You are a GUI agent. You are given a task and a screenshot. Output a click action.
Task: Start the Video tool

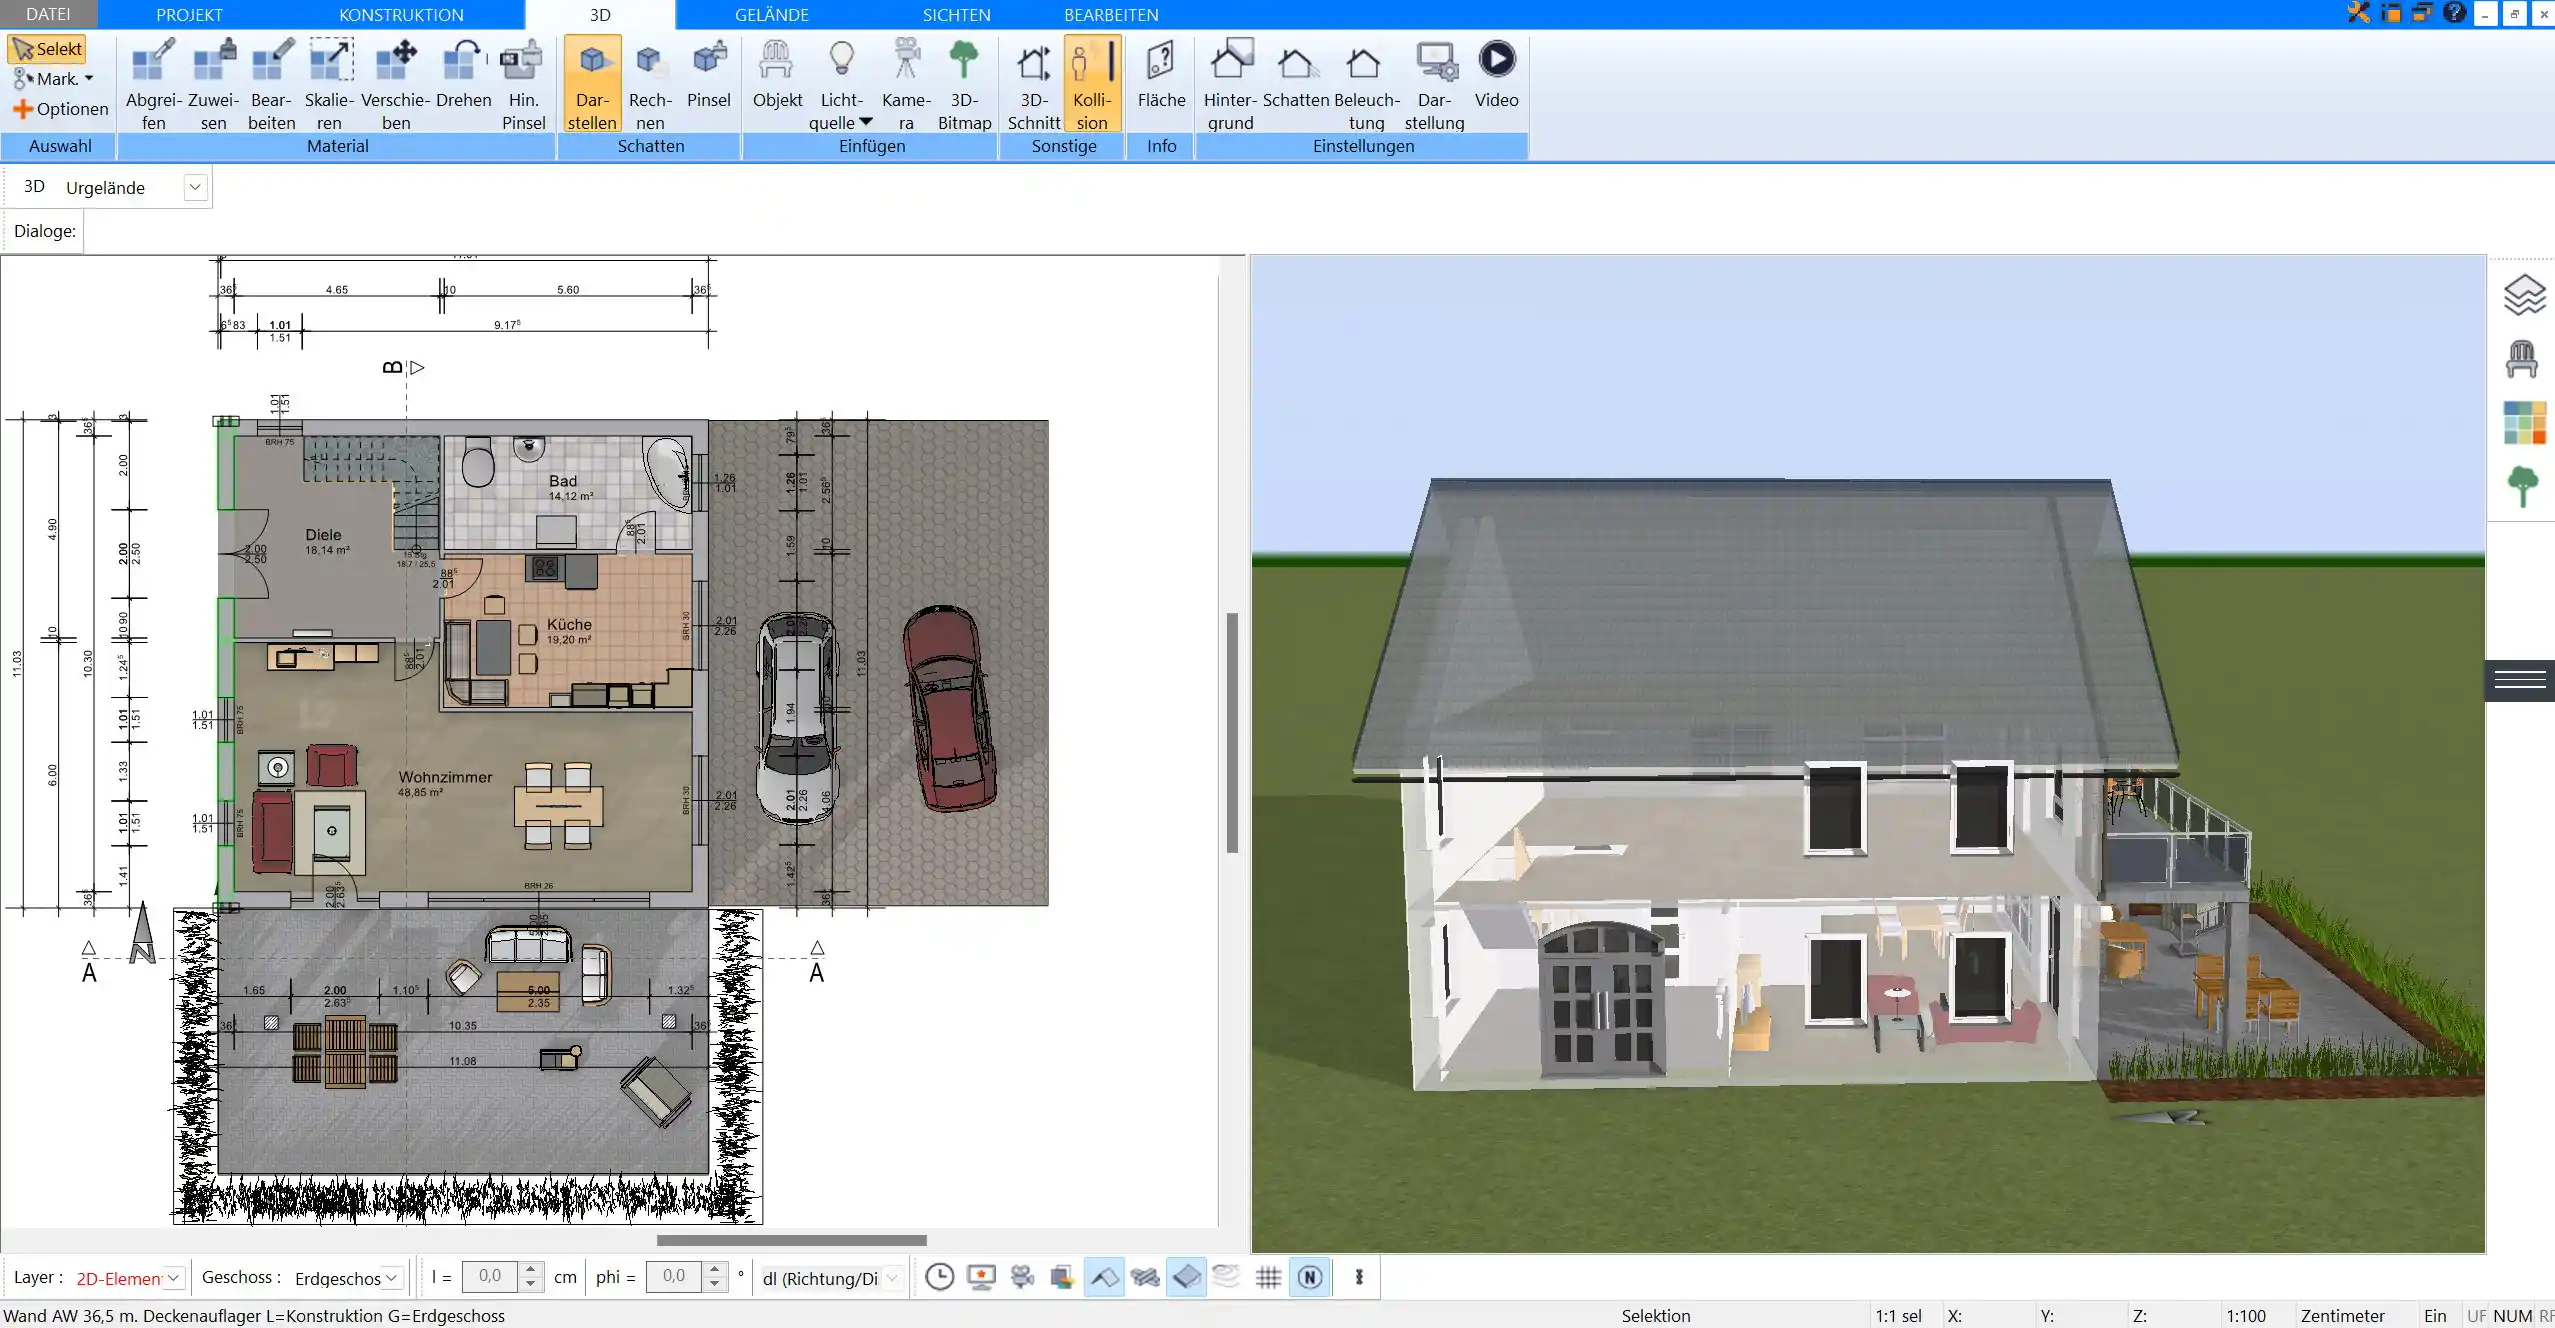(x=1496, y=74)
